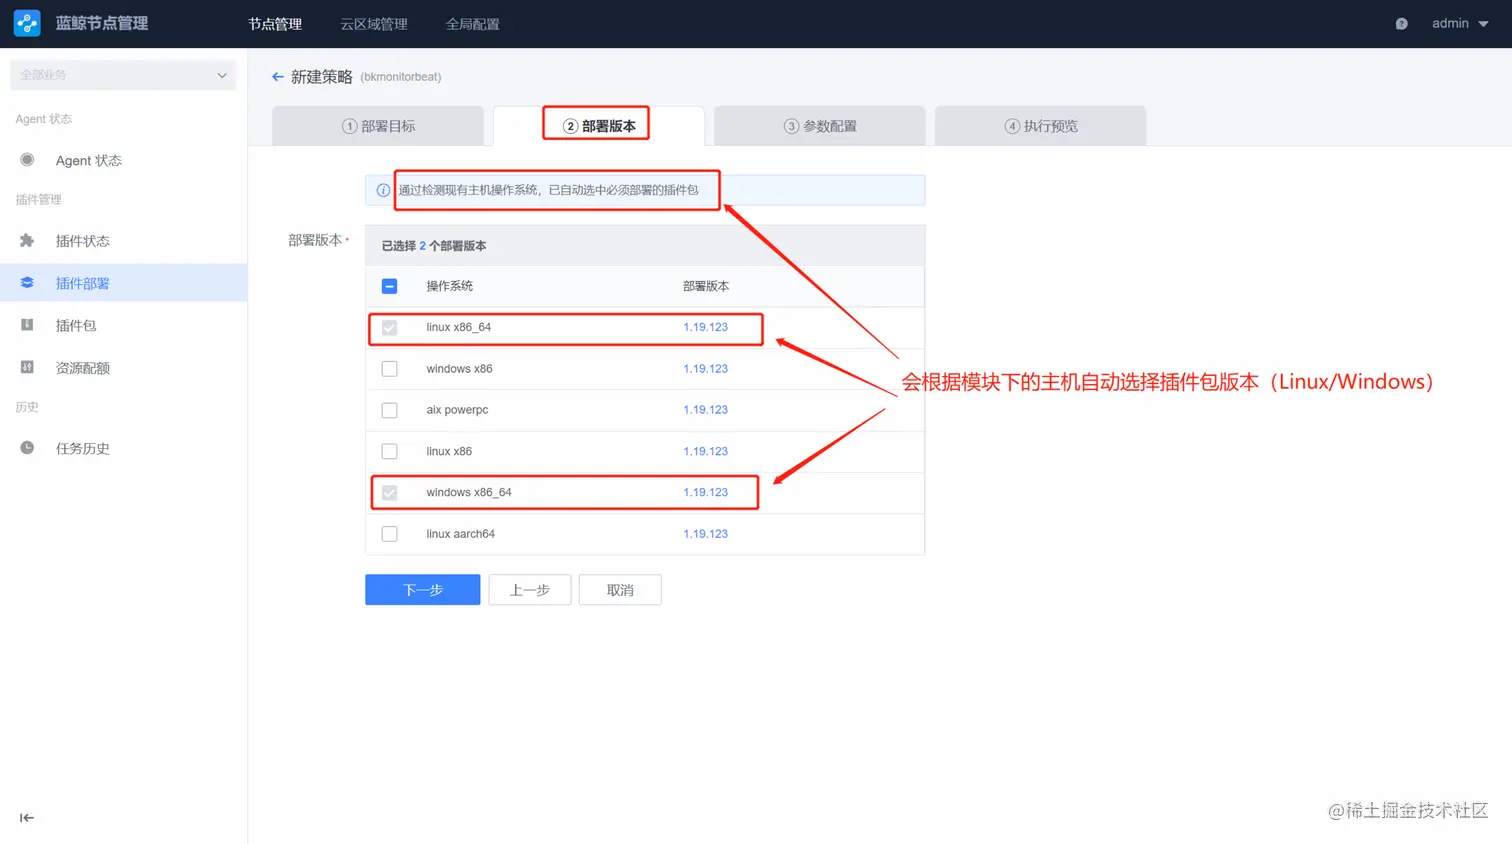Screen dimensions: 1512x844
Task: Open version 1.19.123 link for linux x86_64
Action: point(705,327)
